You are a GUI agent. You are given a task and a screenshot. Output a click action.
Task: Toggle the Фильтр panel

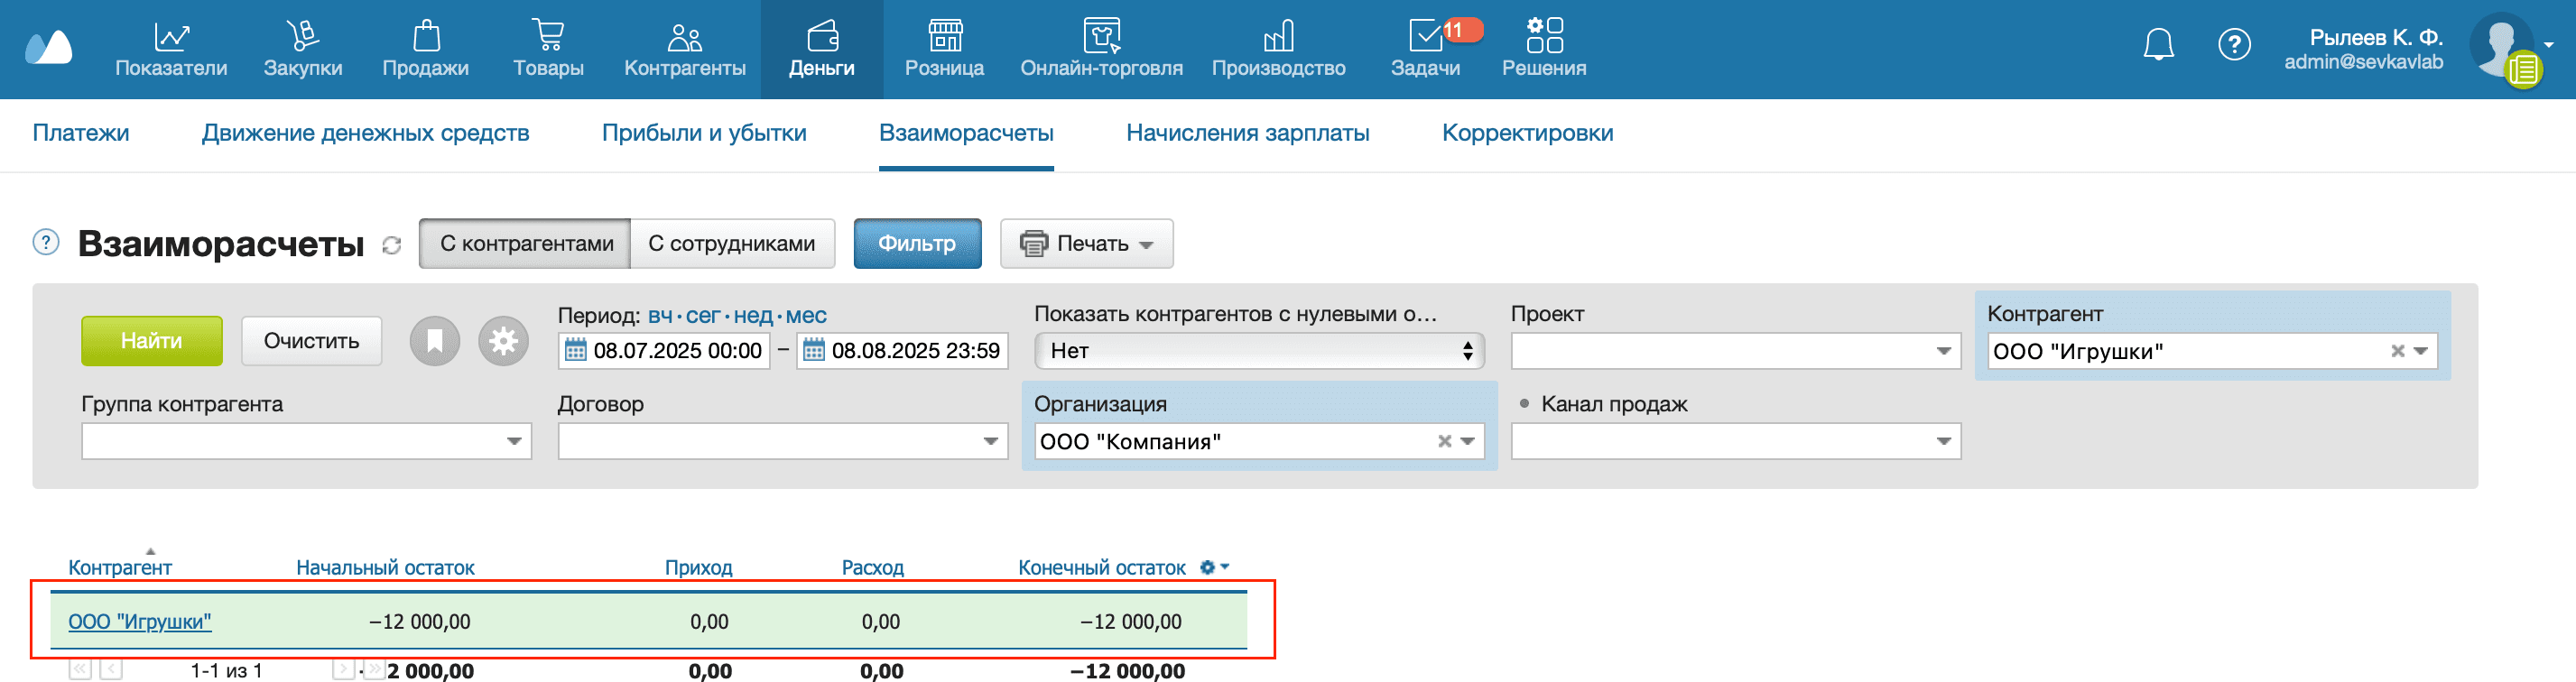[917, 244]
